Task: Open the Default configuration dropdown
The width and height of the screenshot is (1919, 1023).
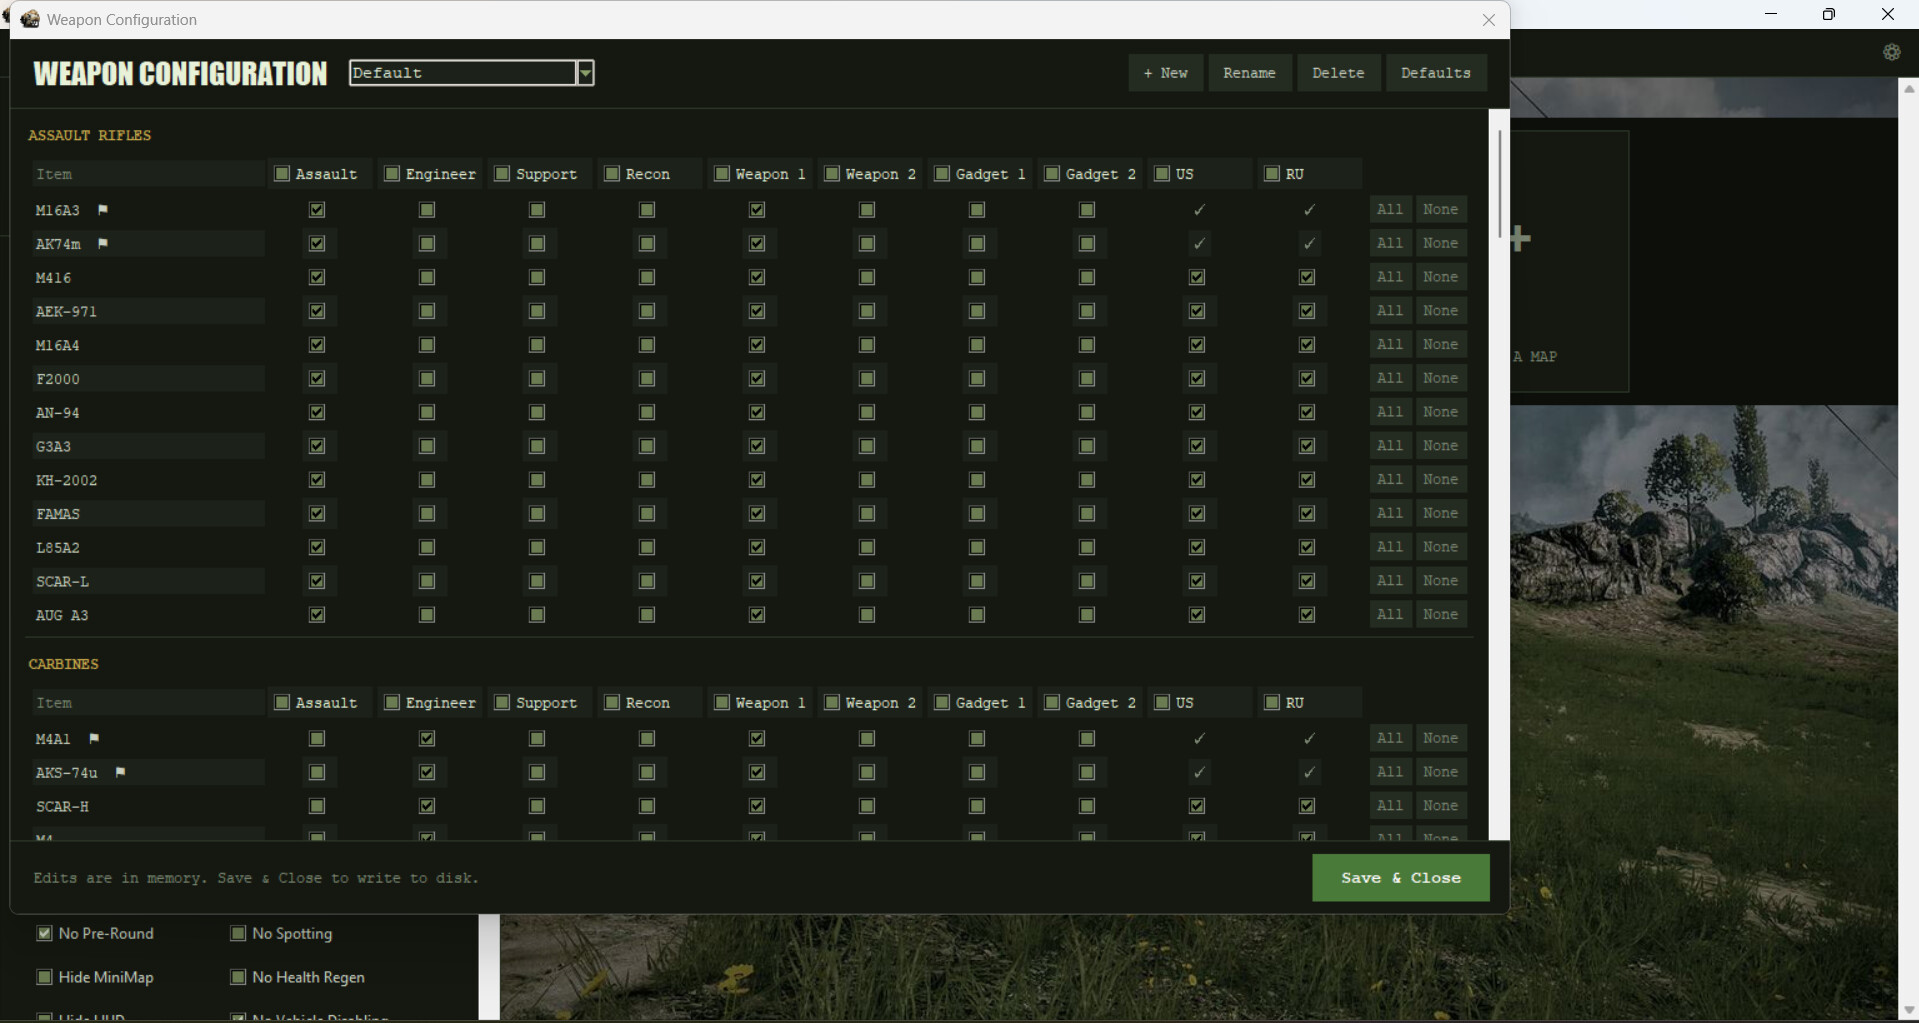Action: pyautogui.click(x=585, y=72)
